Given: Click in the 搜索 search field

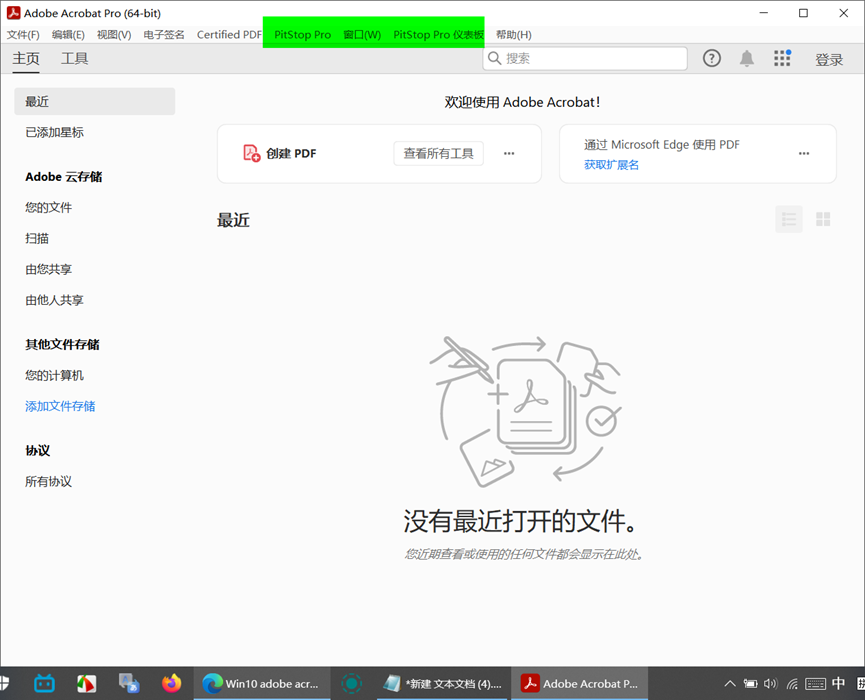Looking at the screenshot, I should [585, 58].
